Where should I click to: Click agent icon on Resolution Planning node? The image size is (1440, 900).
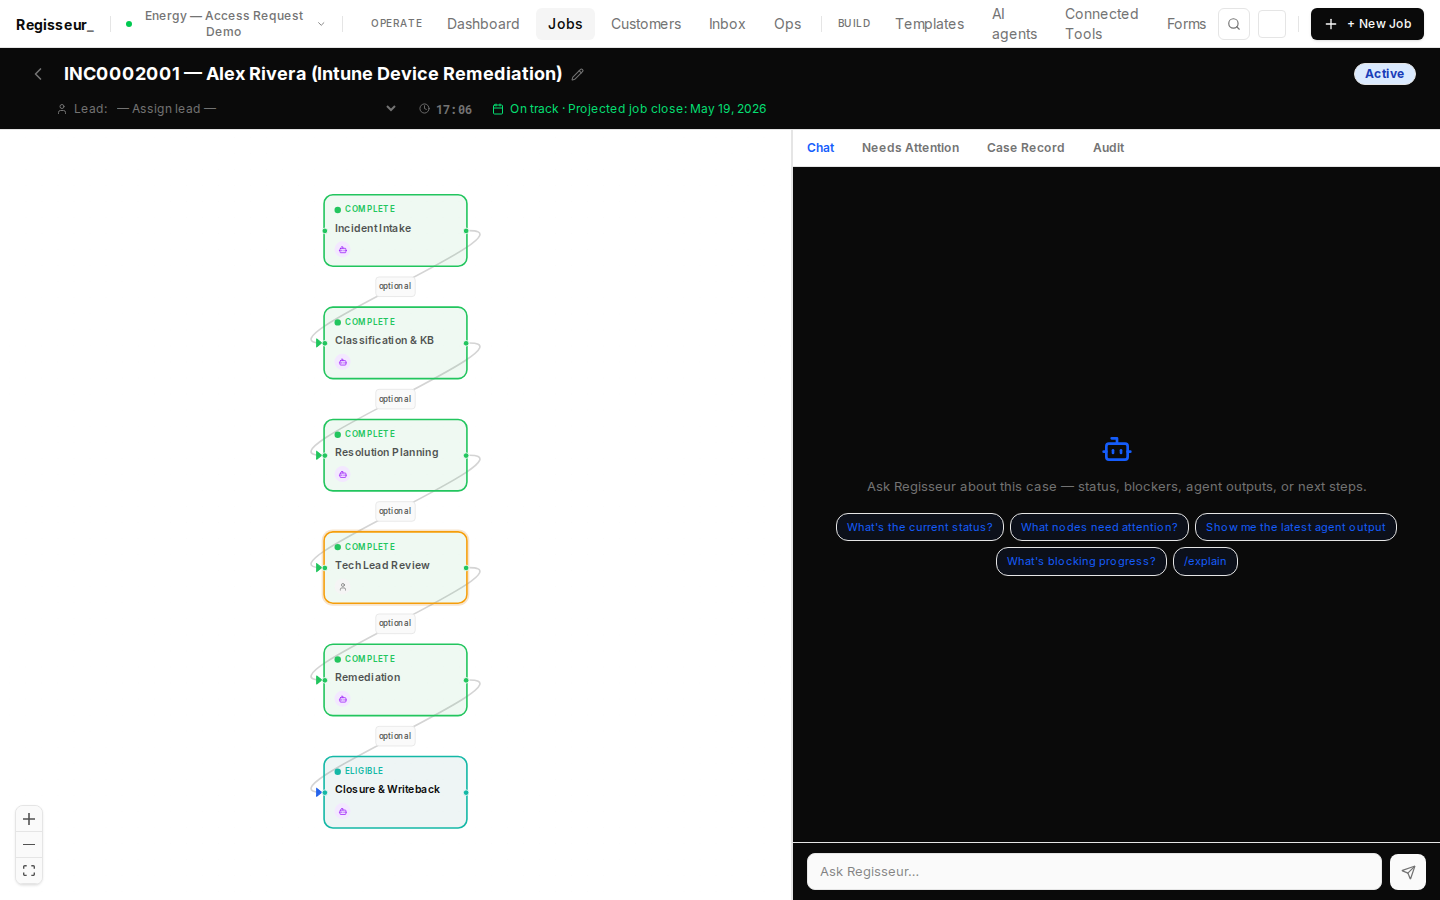343,474
